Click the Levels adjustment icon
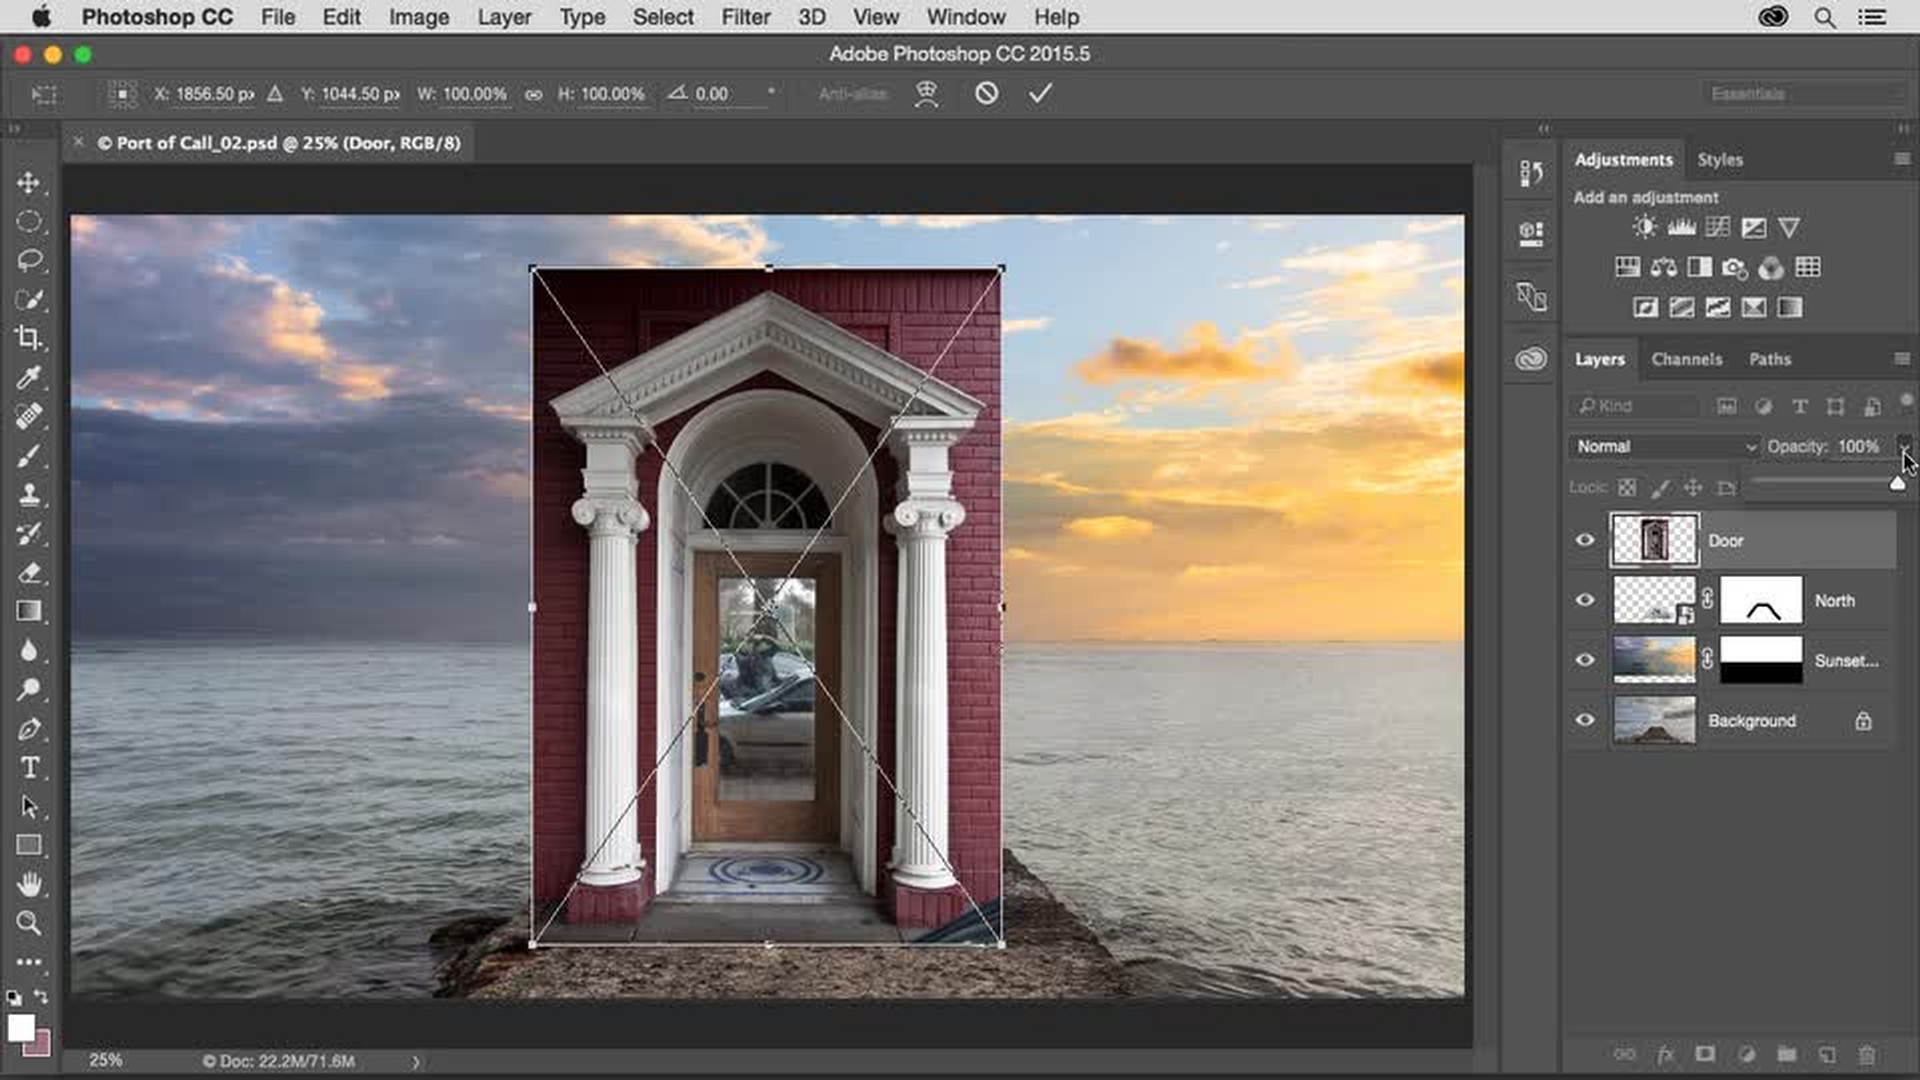The width and height of the screenshot is (1920, 1080). [x=1681, y=227]
